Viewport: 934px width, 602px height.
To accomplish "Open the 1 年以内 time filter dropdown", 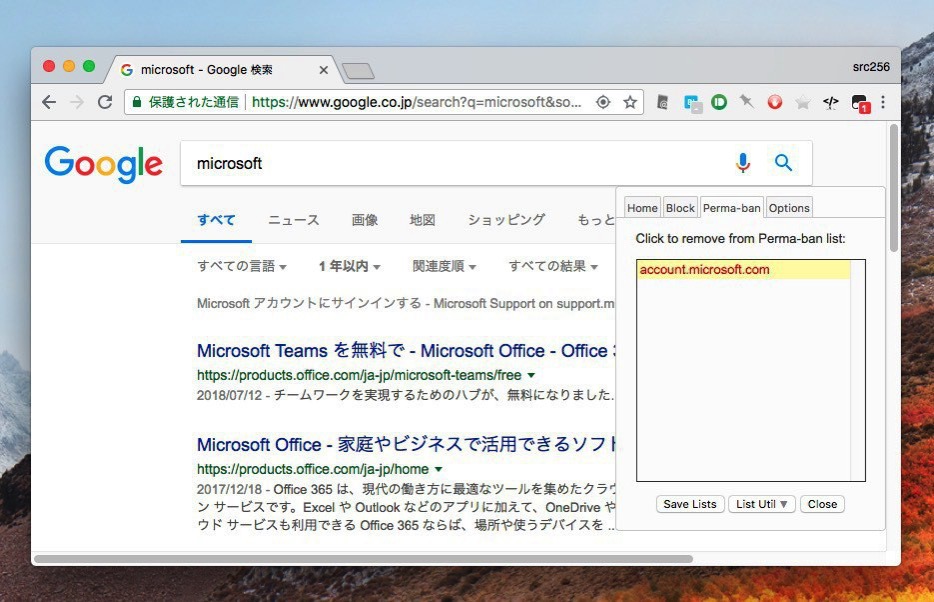I will [350, 266].
